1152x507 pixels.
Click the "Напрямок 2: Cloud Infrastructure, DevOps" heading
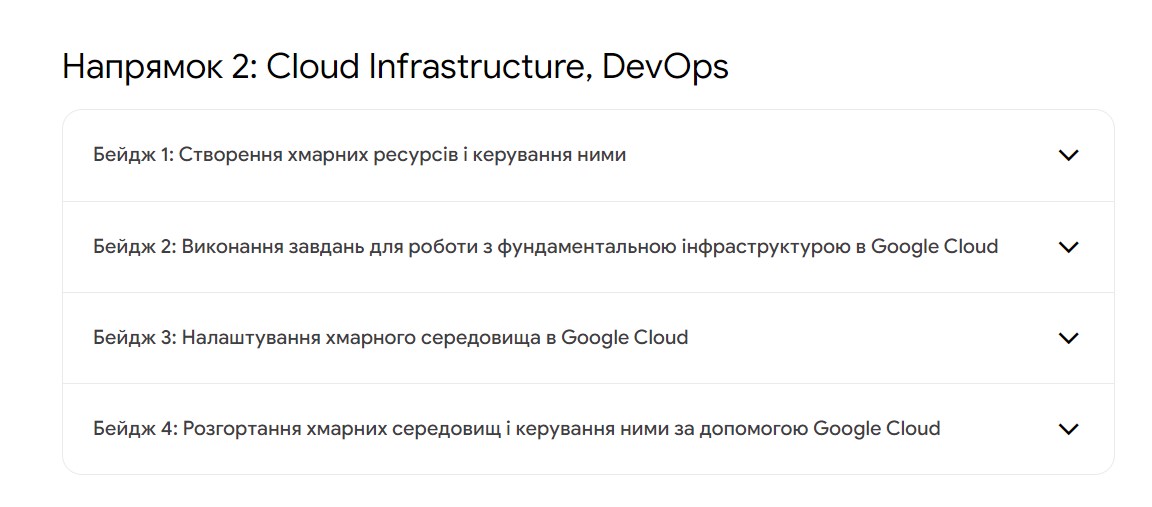(395, 68)
